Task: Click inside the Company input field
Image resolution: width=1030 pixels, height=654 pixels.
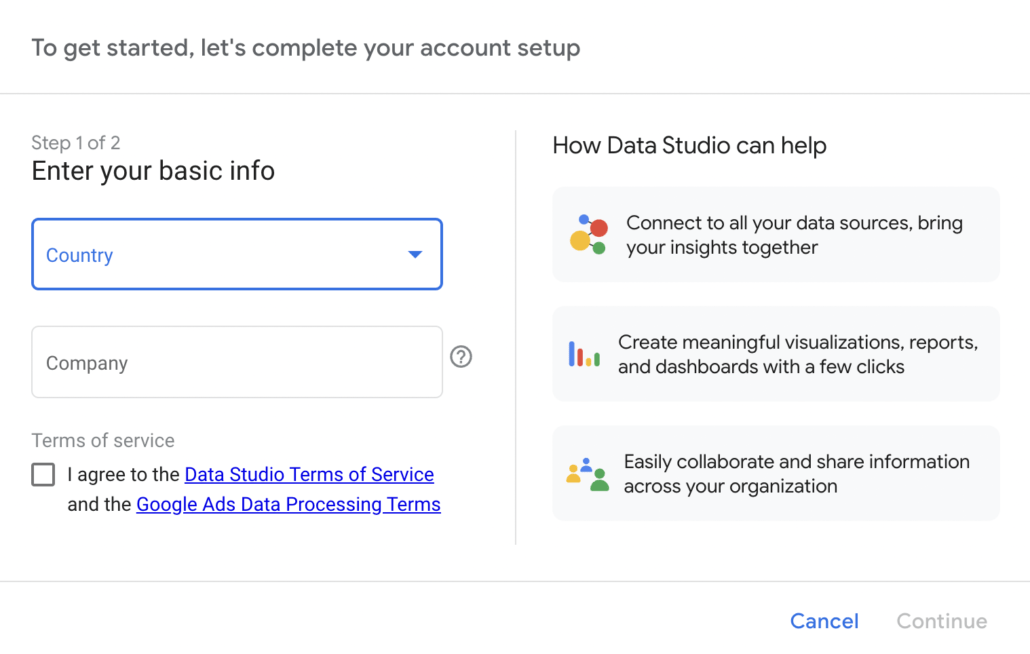Action: (237, 362)
